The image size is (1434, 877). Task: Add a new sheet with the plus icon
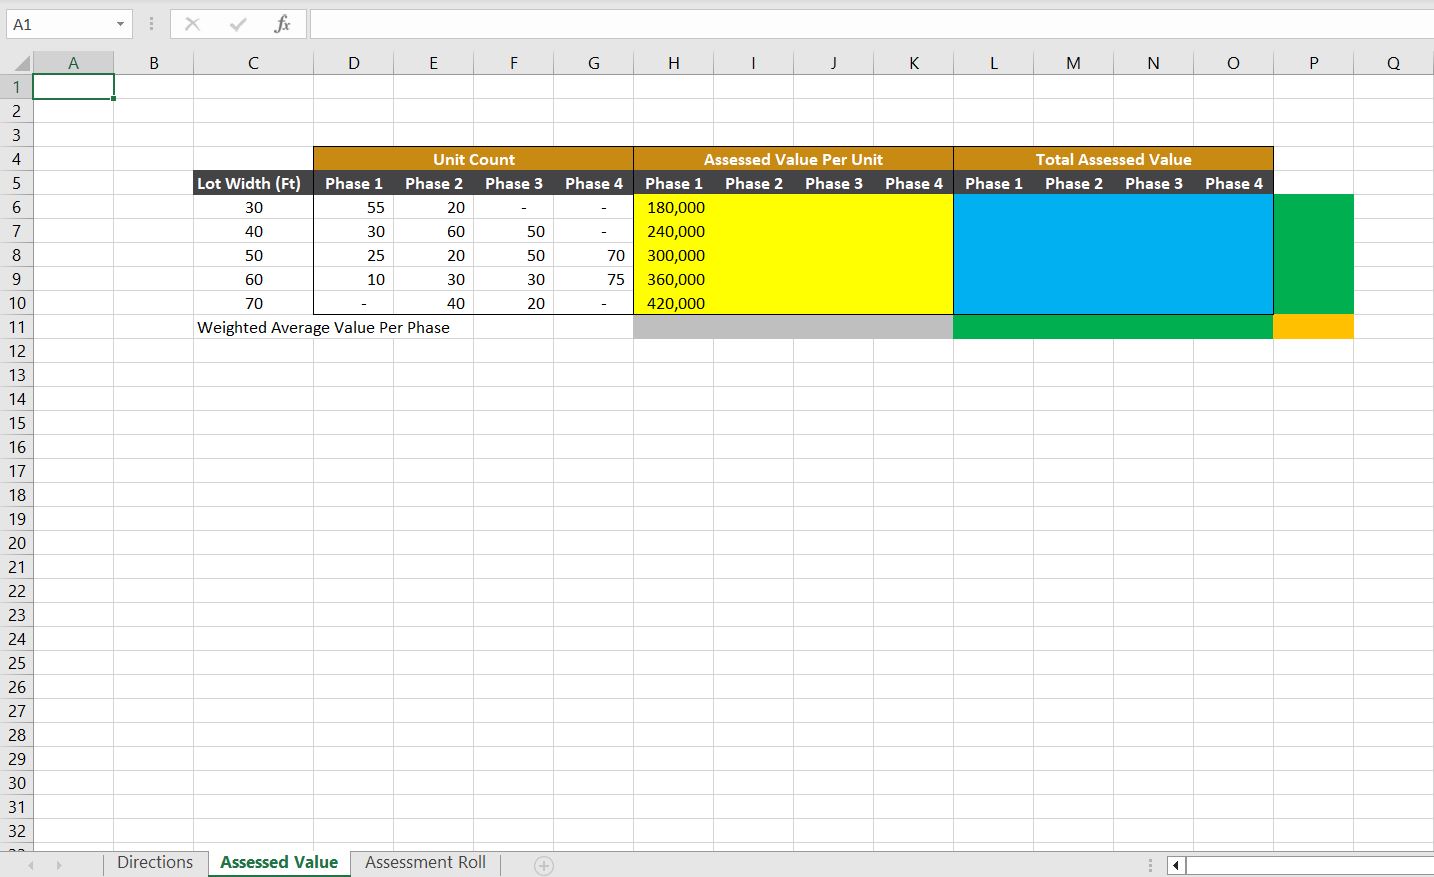(544, 866)
